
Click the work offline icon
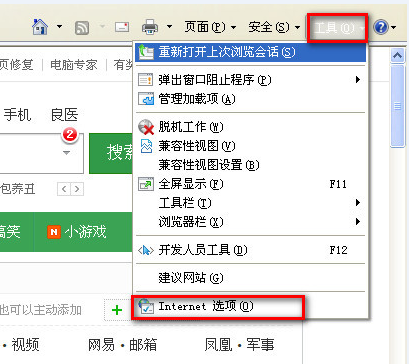coord(146,127)
